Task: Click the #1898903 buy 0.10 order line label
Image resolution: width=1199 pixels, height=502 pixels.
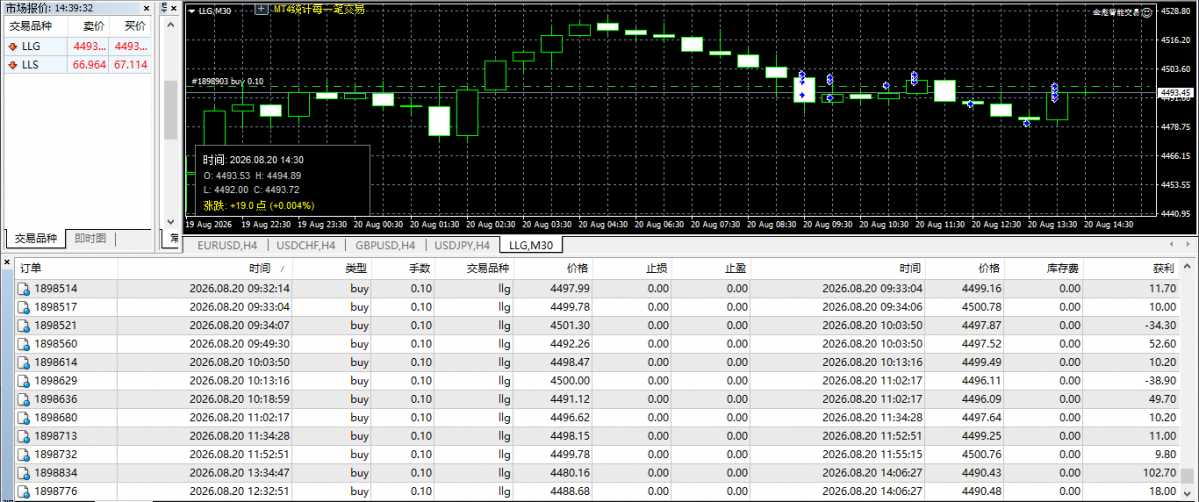Action: [227, 81]
